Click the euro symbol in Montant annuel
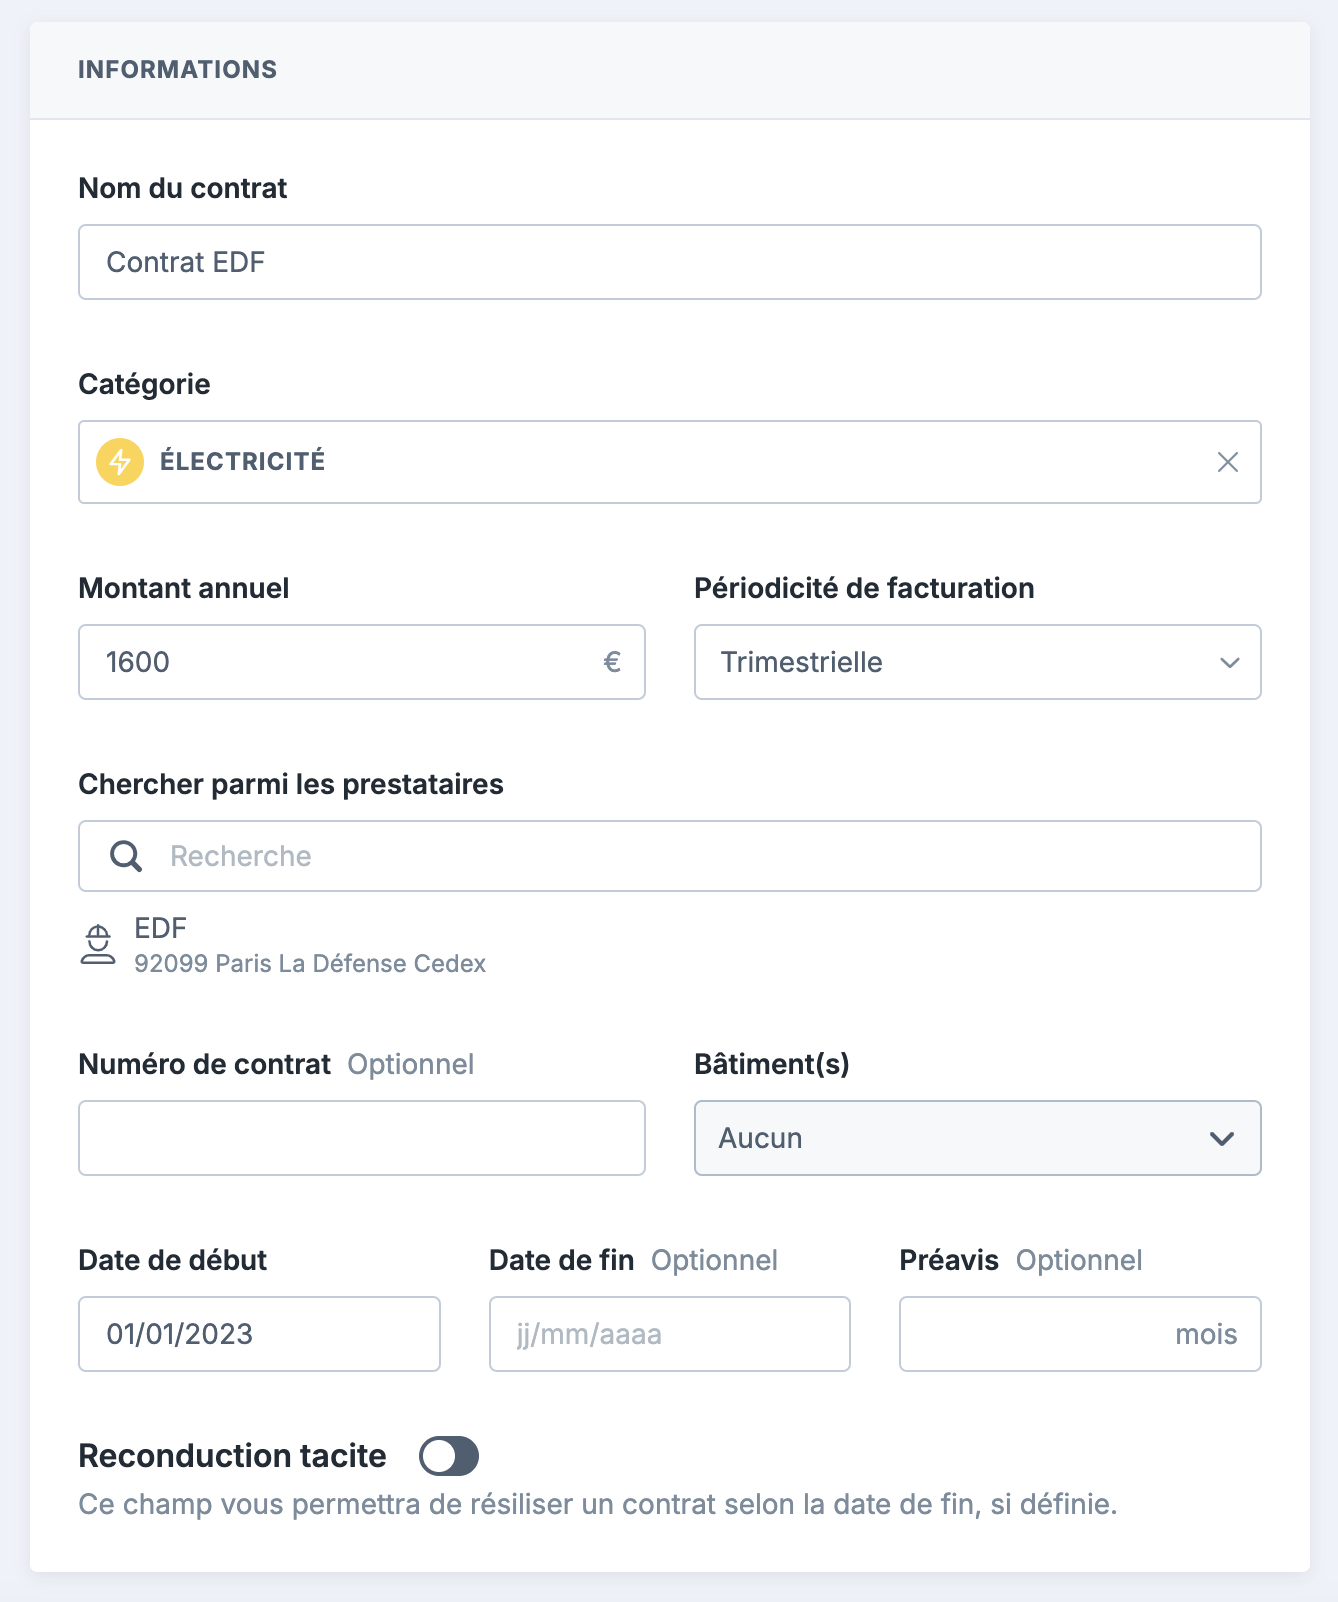The width and height of the screenshot is (1338, 1602). tap(613, 662)
